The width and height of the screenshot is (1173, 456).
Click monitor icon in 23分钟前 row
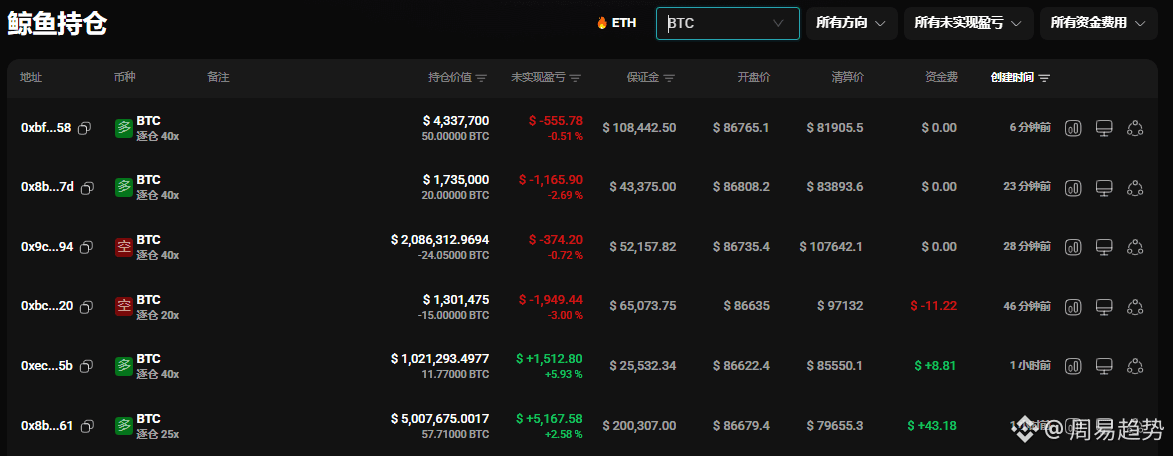pos(1104,187)
